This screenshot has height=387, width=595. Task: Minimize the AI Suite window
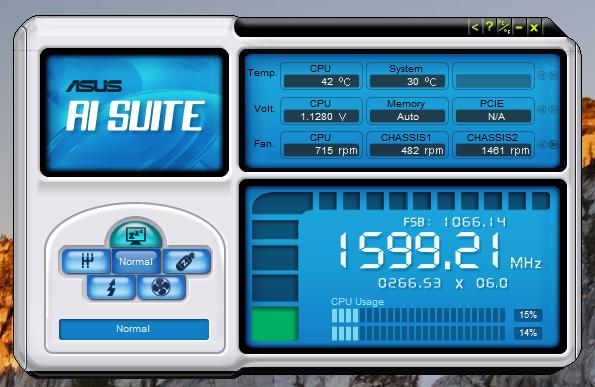519,27
